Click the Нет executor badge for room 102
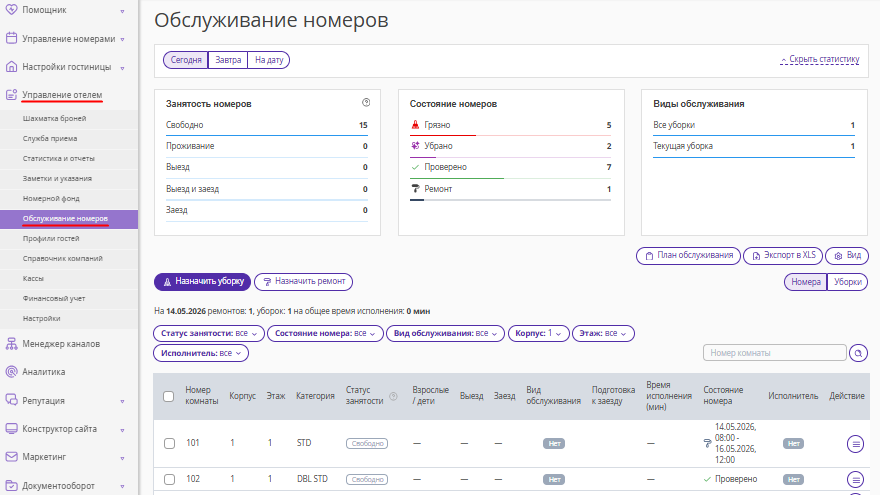 point(794,479)
